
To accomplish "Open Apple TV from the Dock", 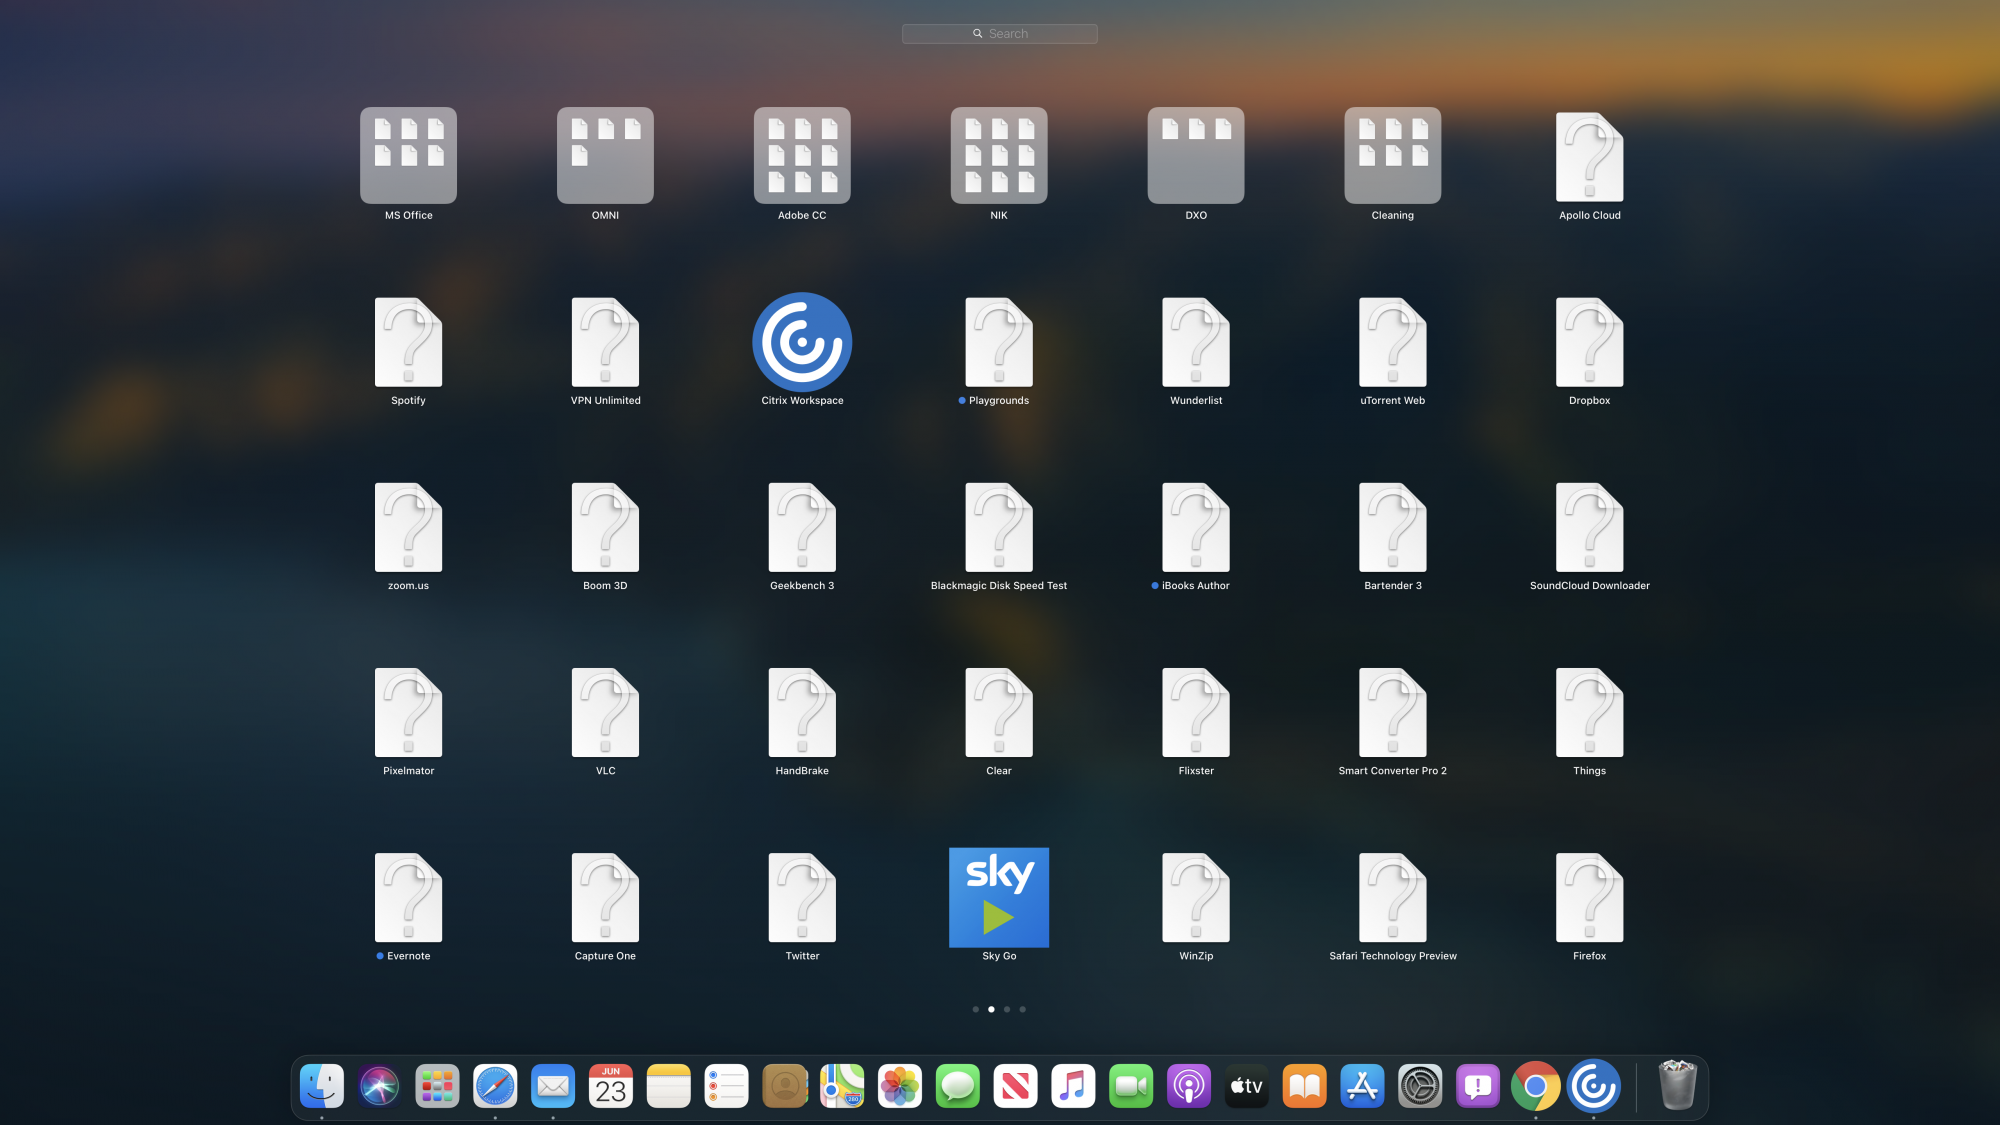I will [1247, 1086].
